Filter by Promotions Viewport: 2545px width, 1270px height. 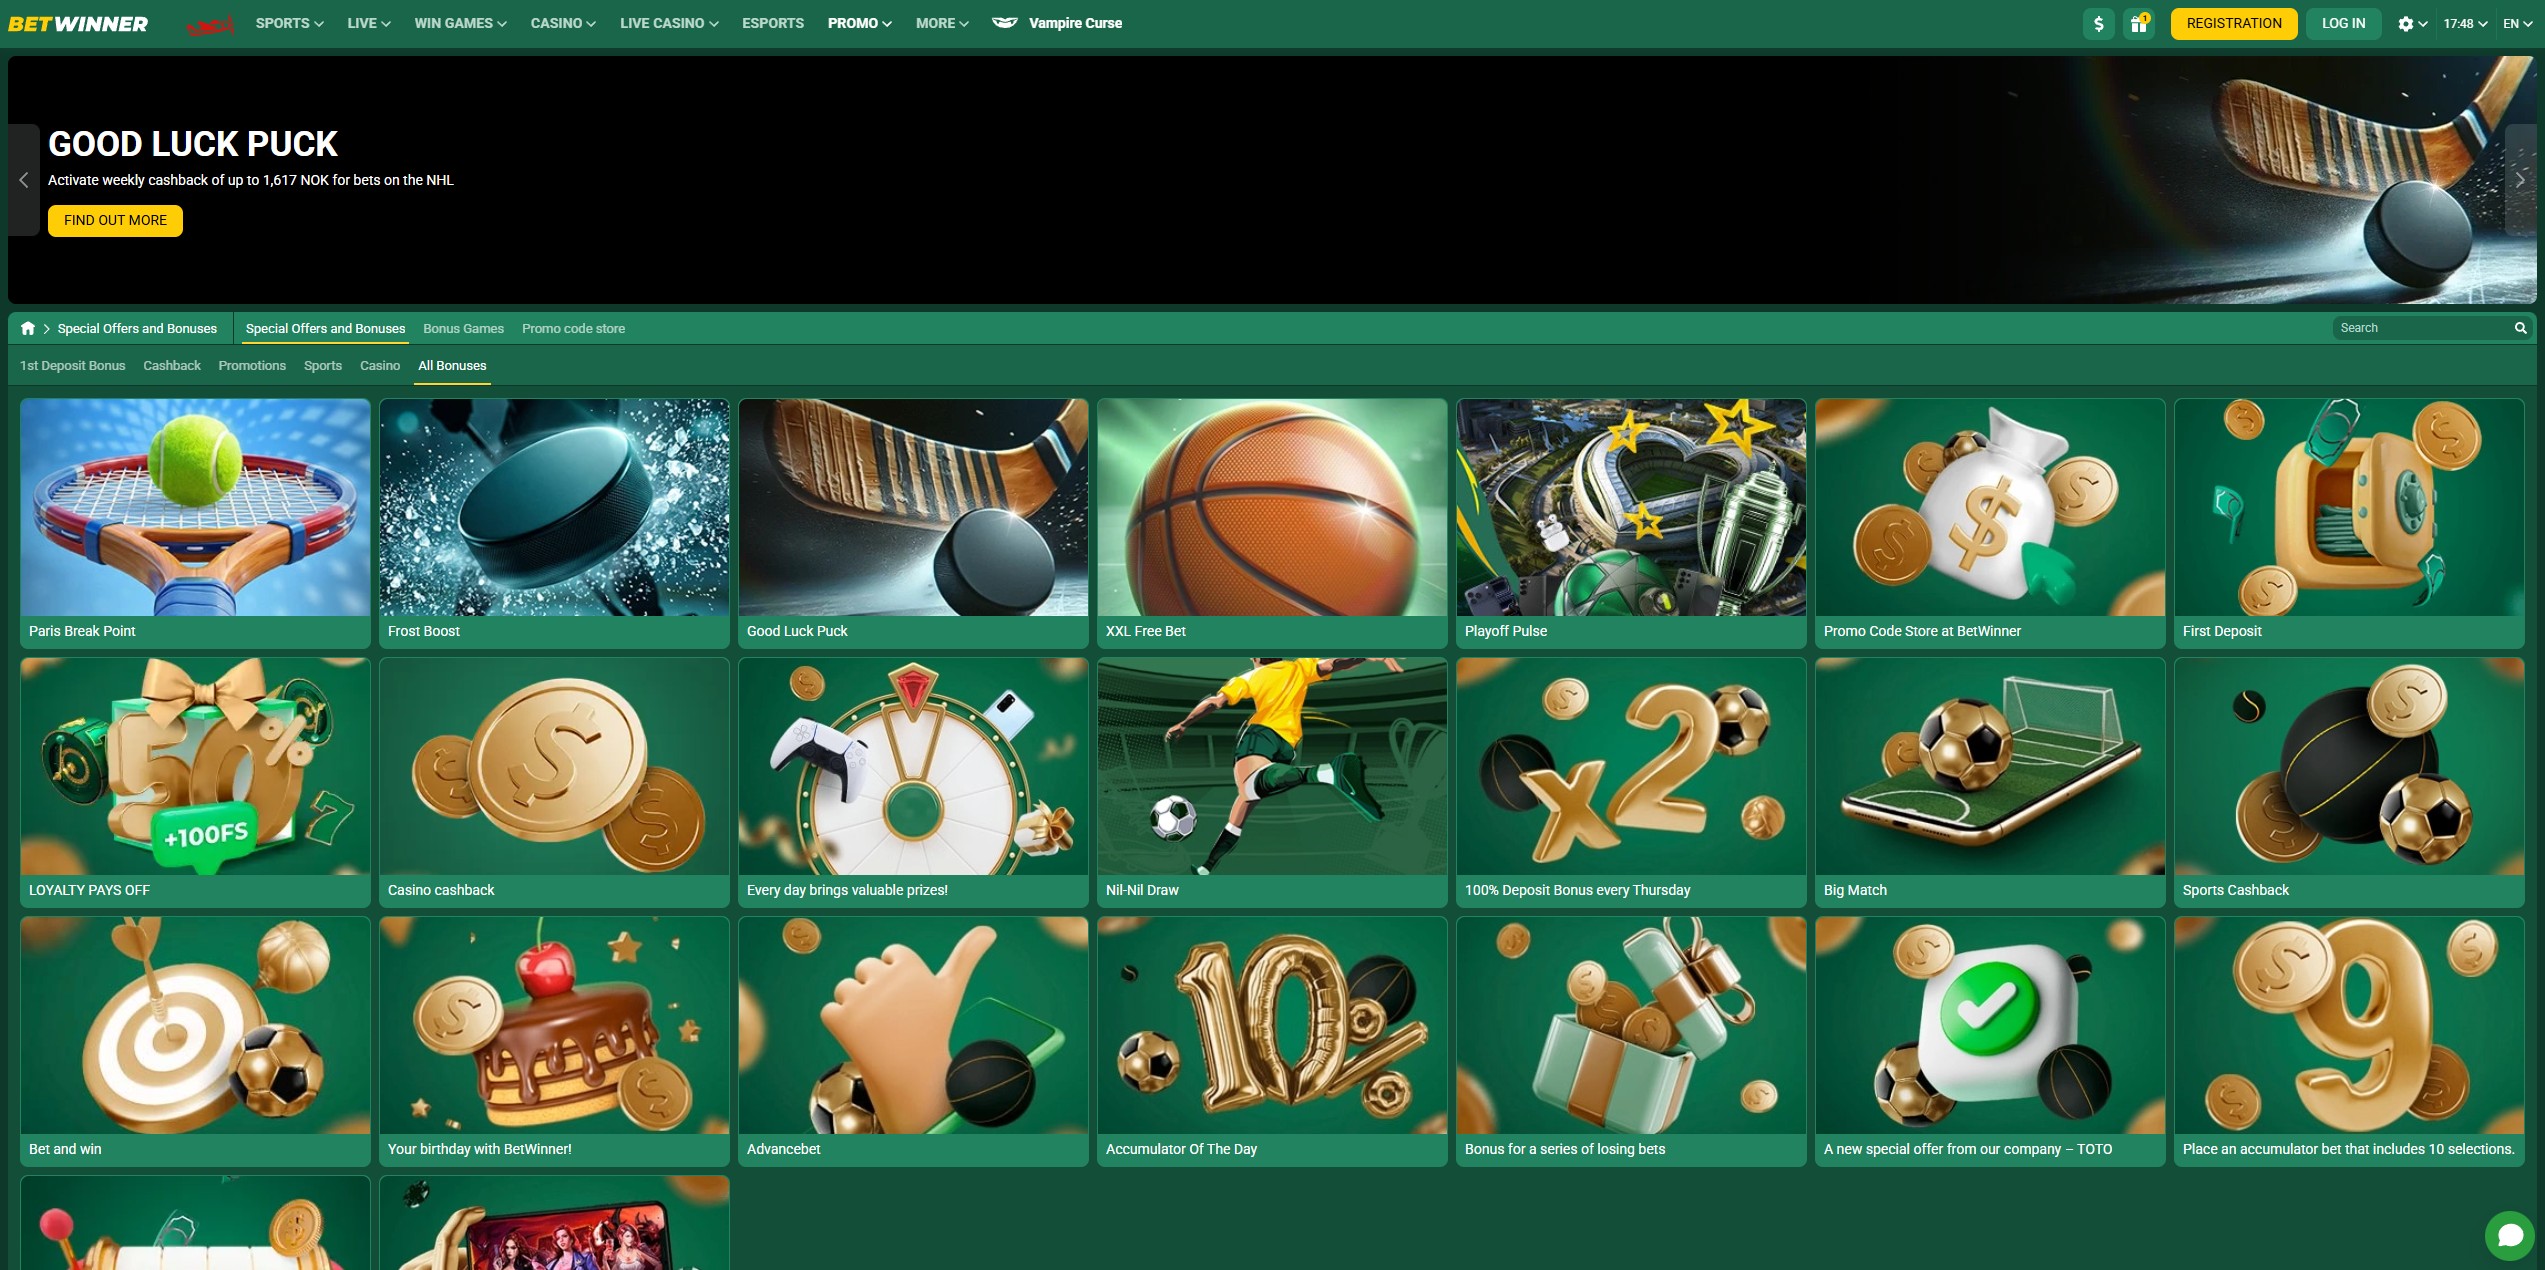tap(252, 366)
